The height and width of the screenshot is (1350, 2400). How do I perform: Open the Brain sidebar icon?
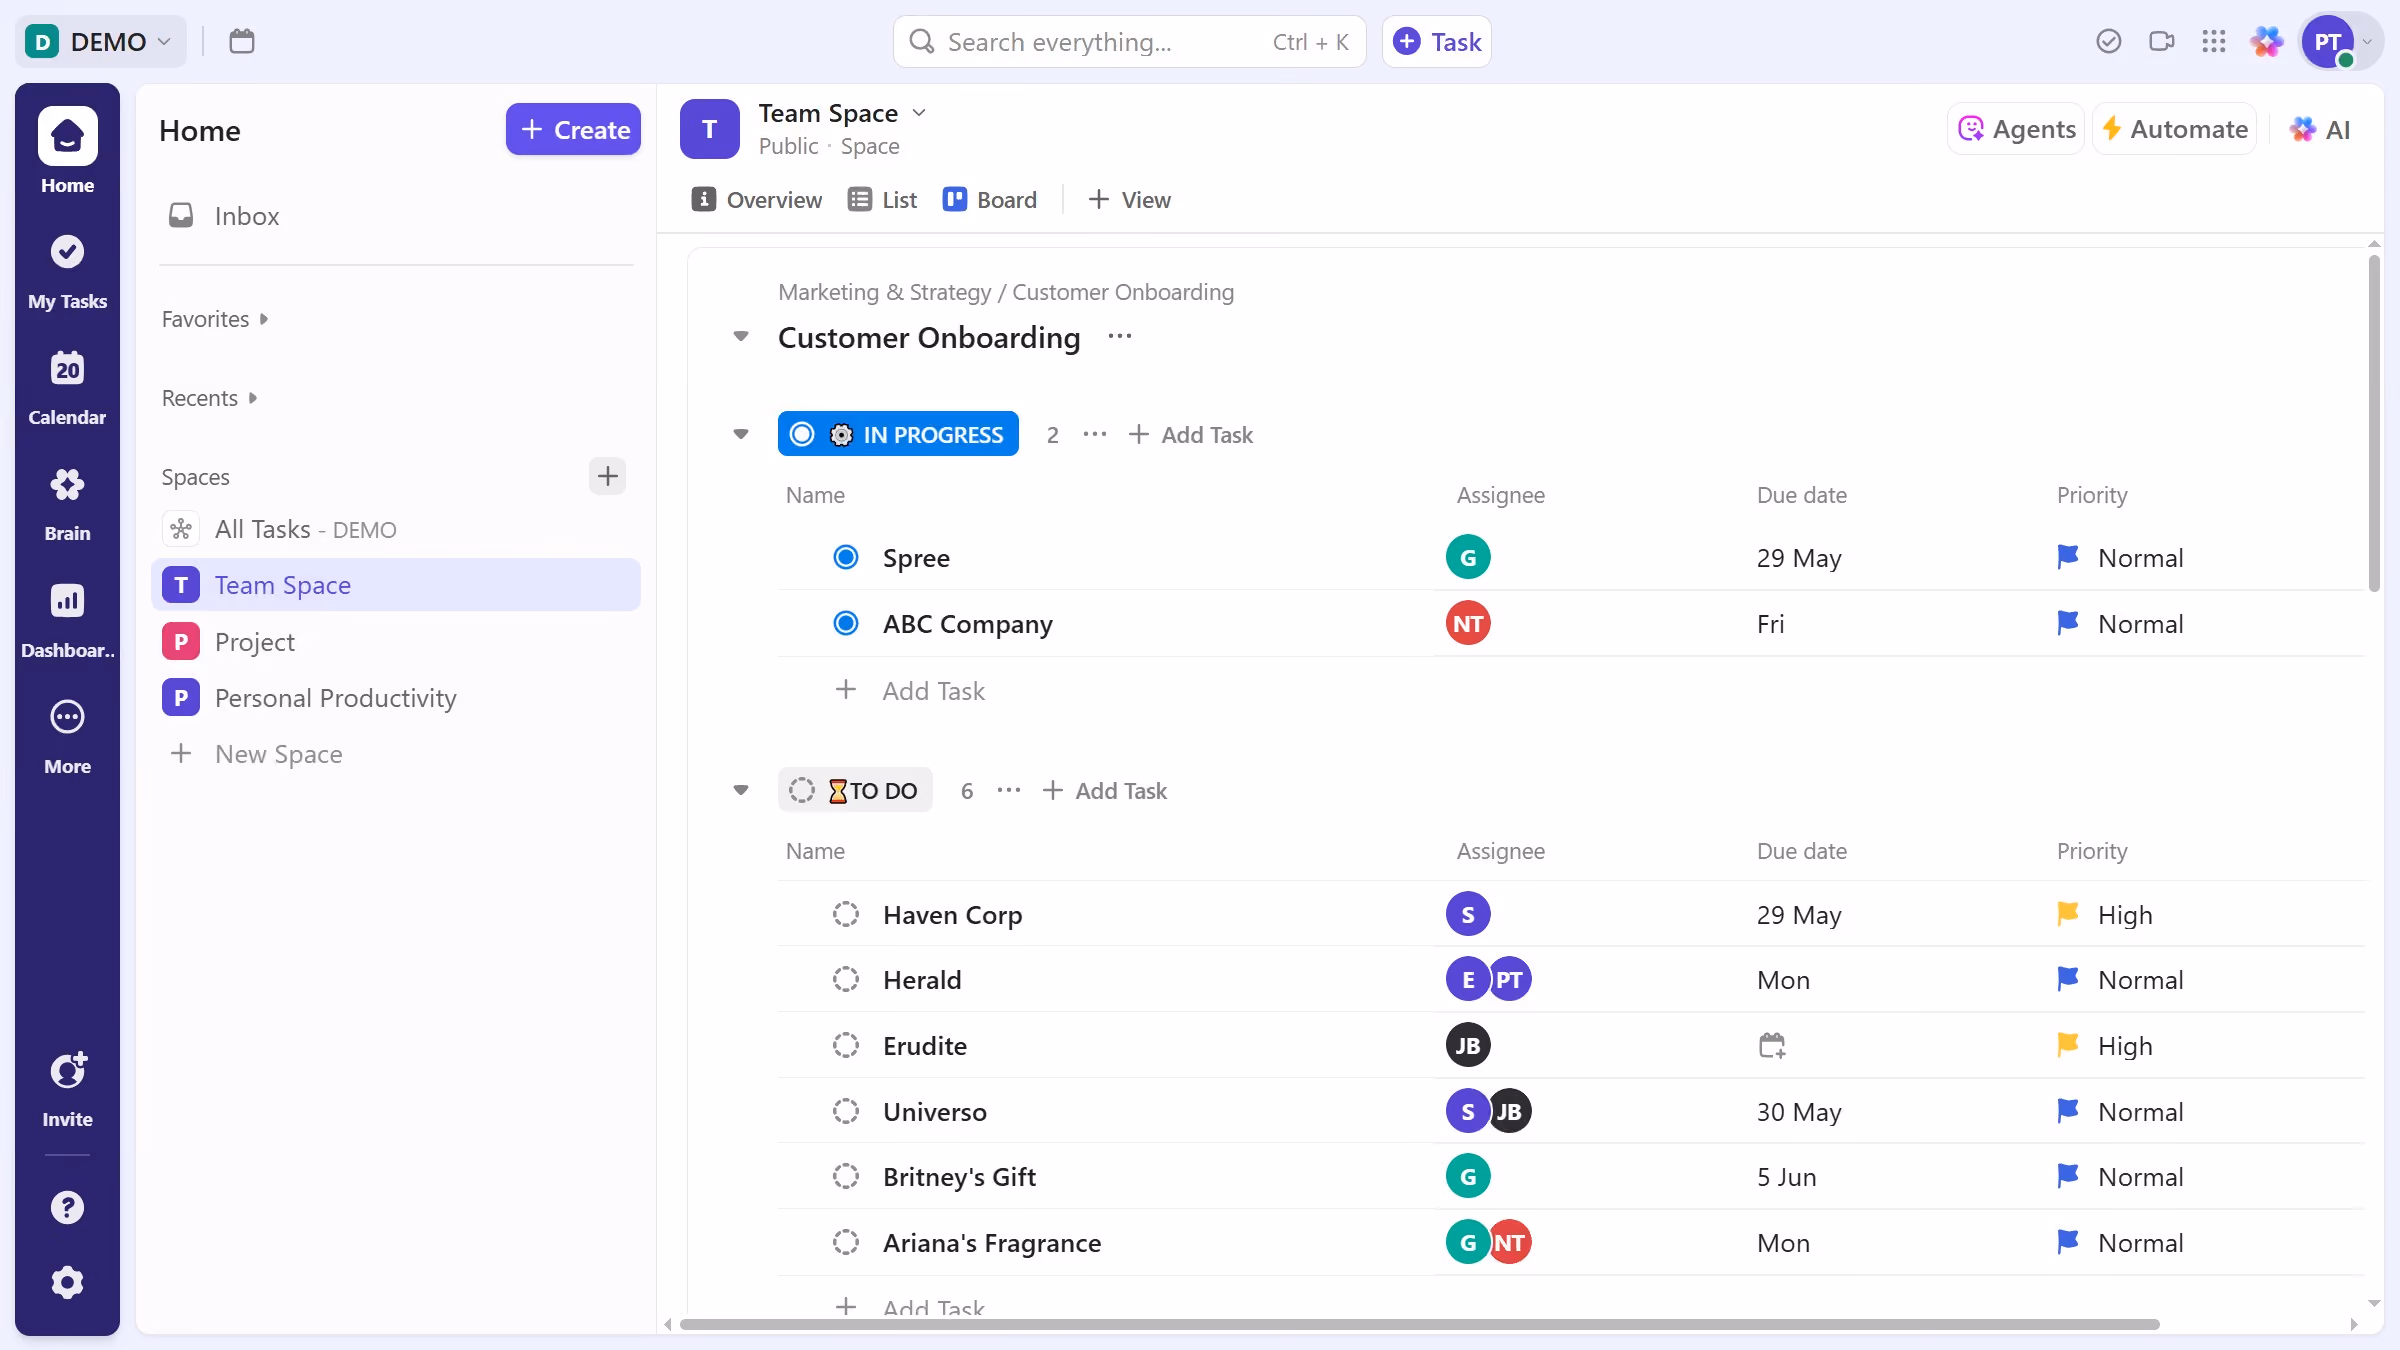[x=67, y=502]
